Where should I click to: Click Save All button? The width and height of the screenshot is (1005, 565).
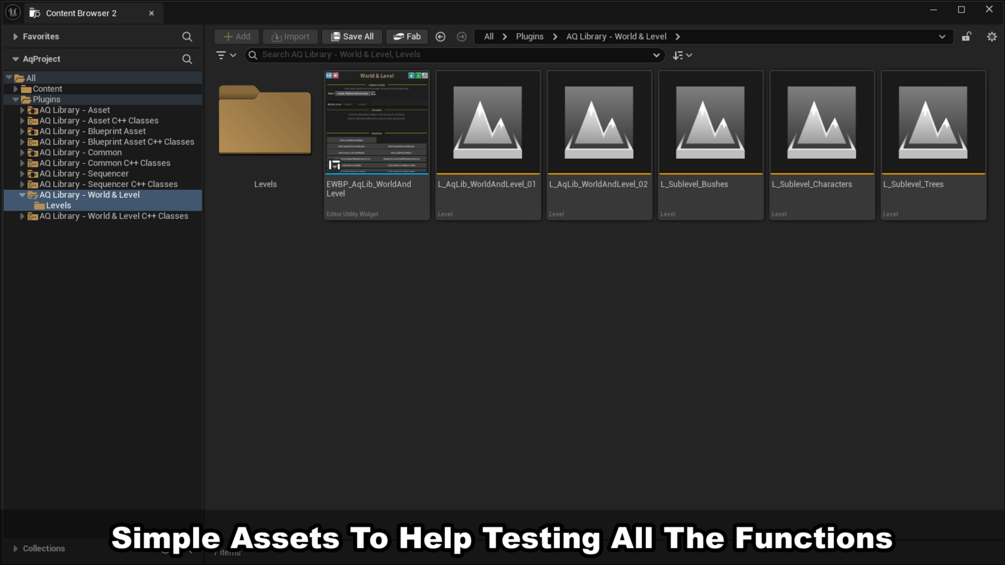pos(352,37)
